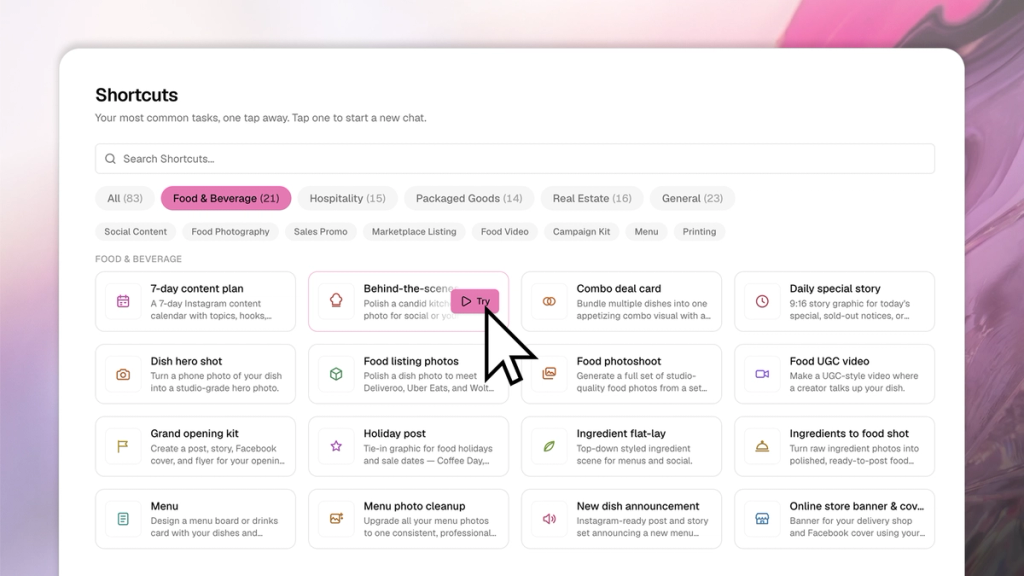Filter by the Food Photography tag

tap(230, 231)
